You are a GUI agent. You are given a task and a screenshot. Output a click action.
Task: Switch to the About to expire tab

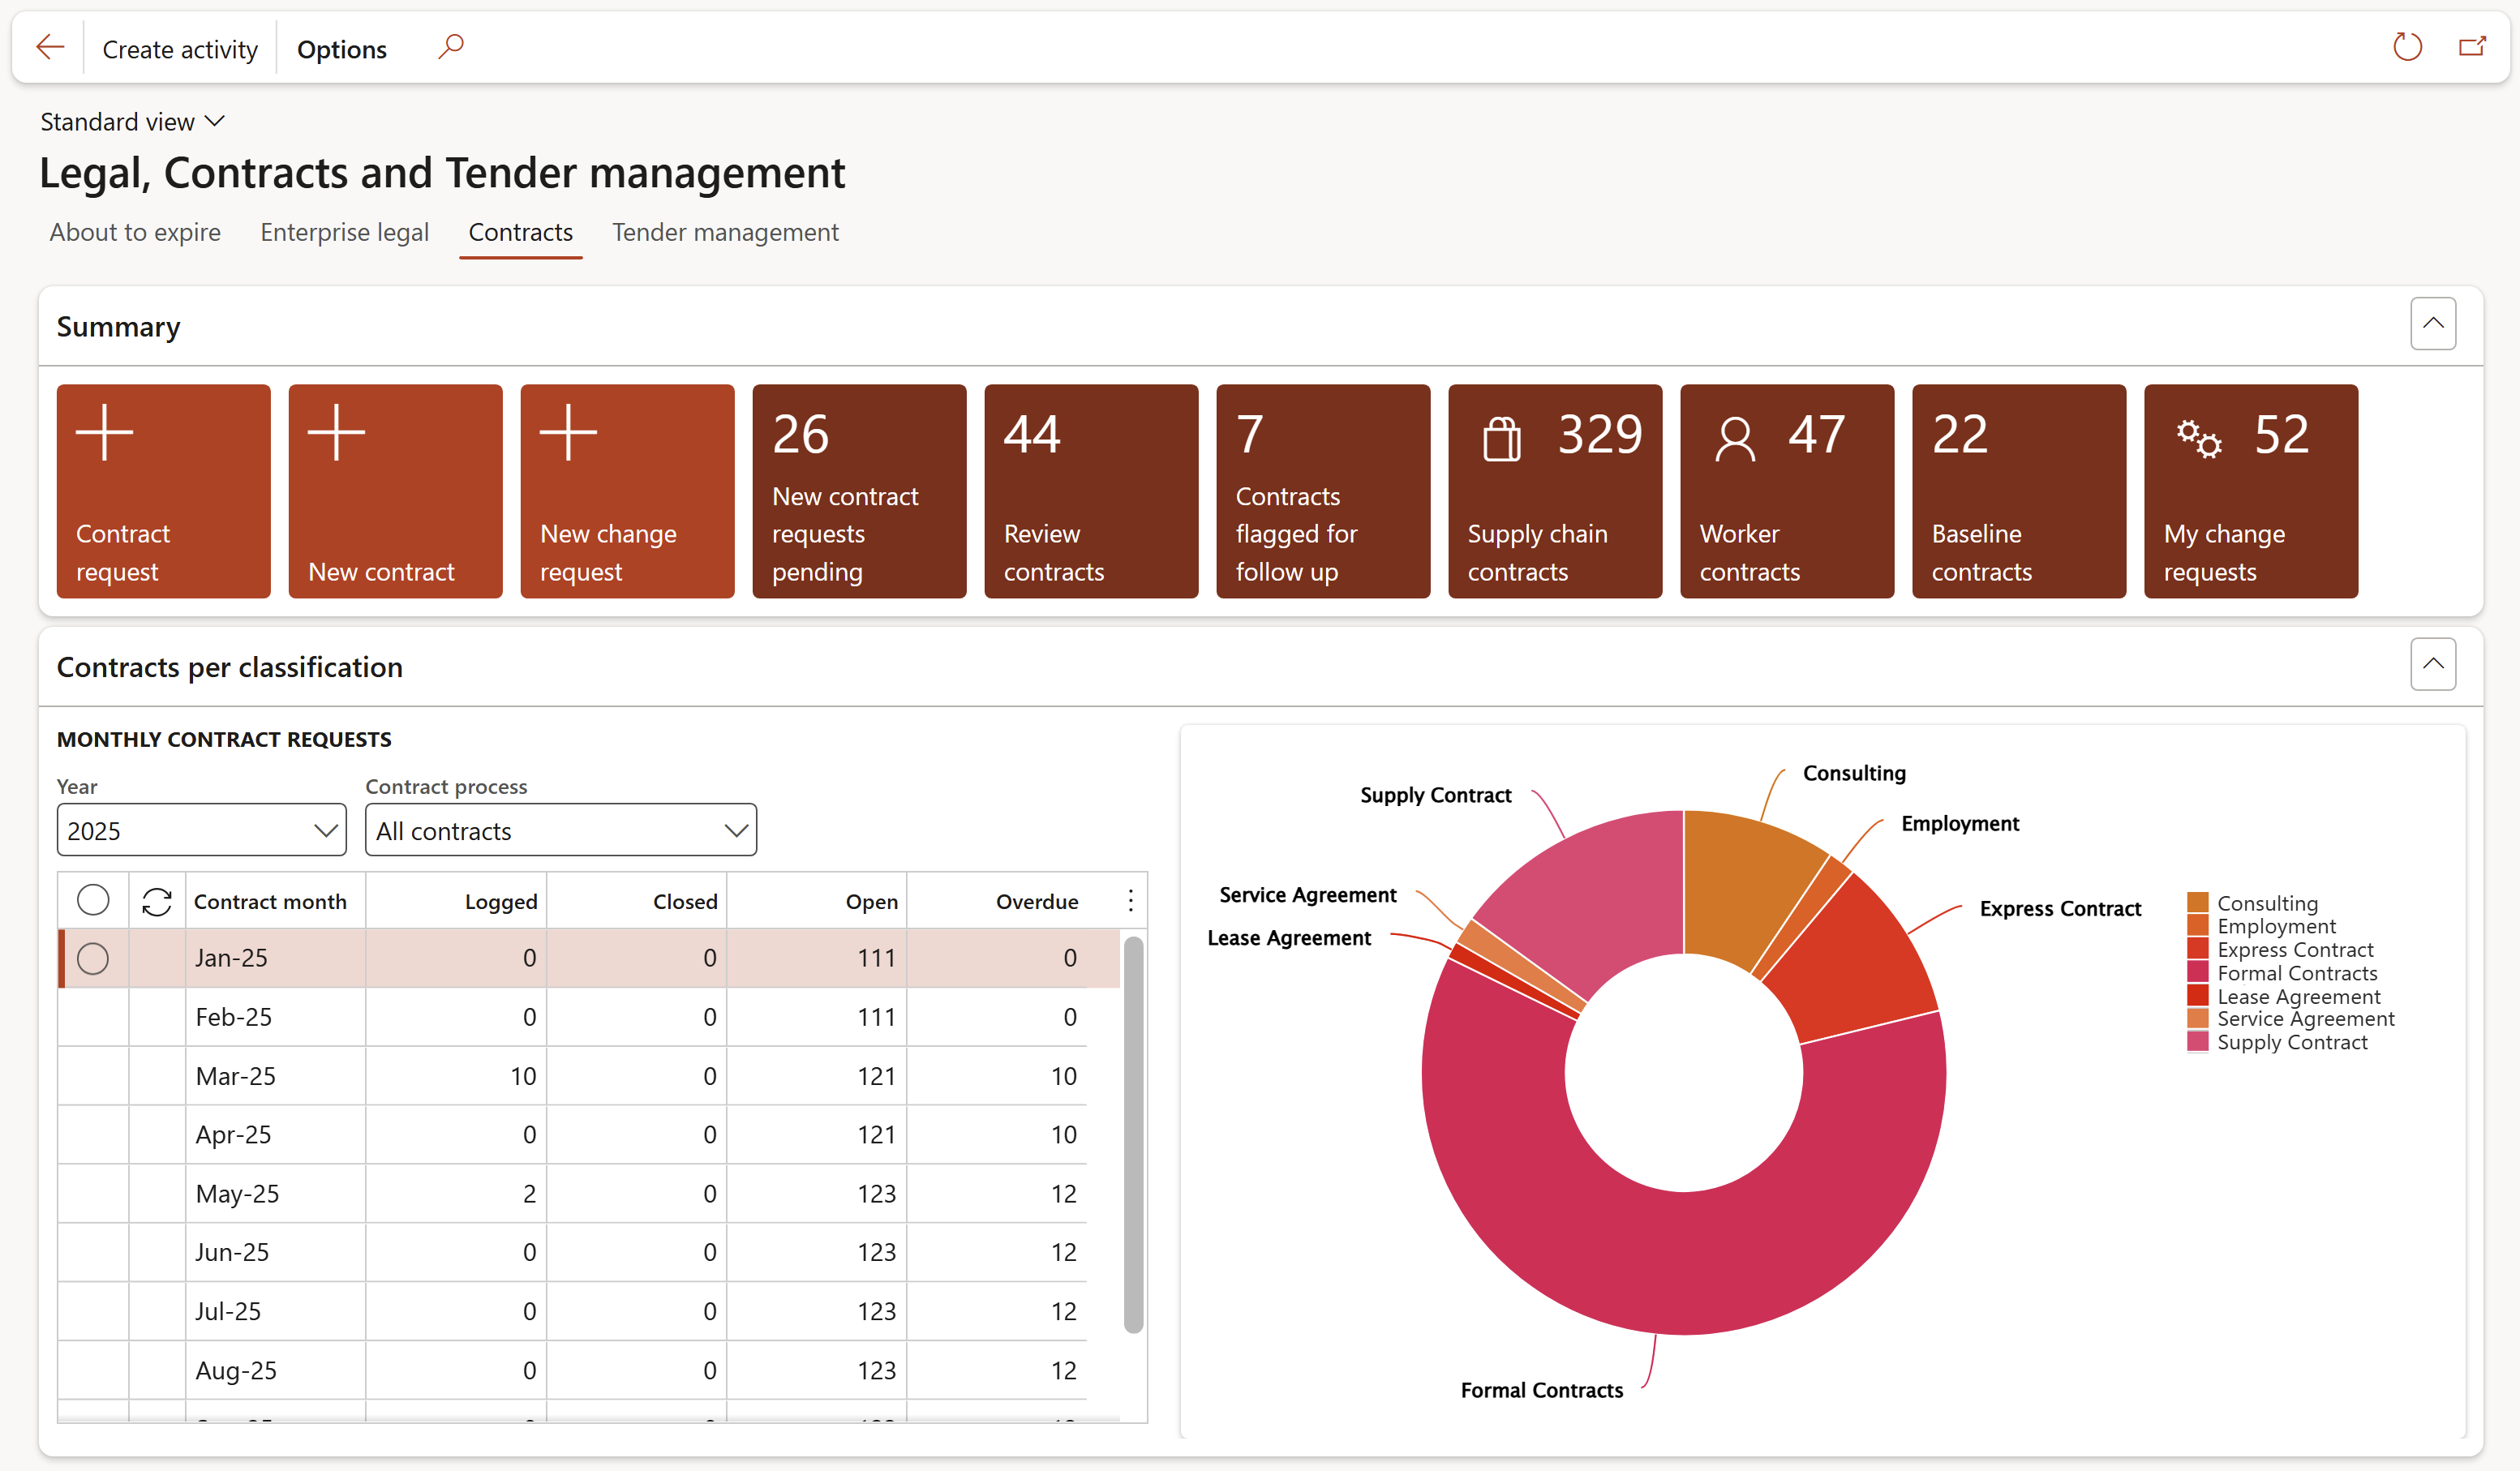(x=135, y=232)
